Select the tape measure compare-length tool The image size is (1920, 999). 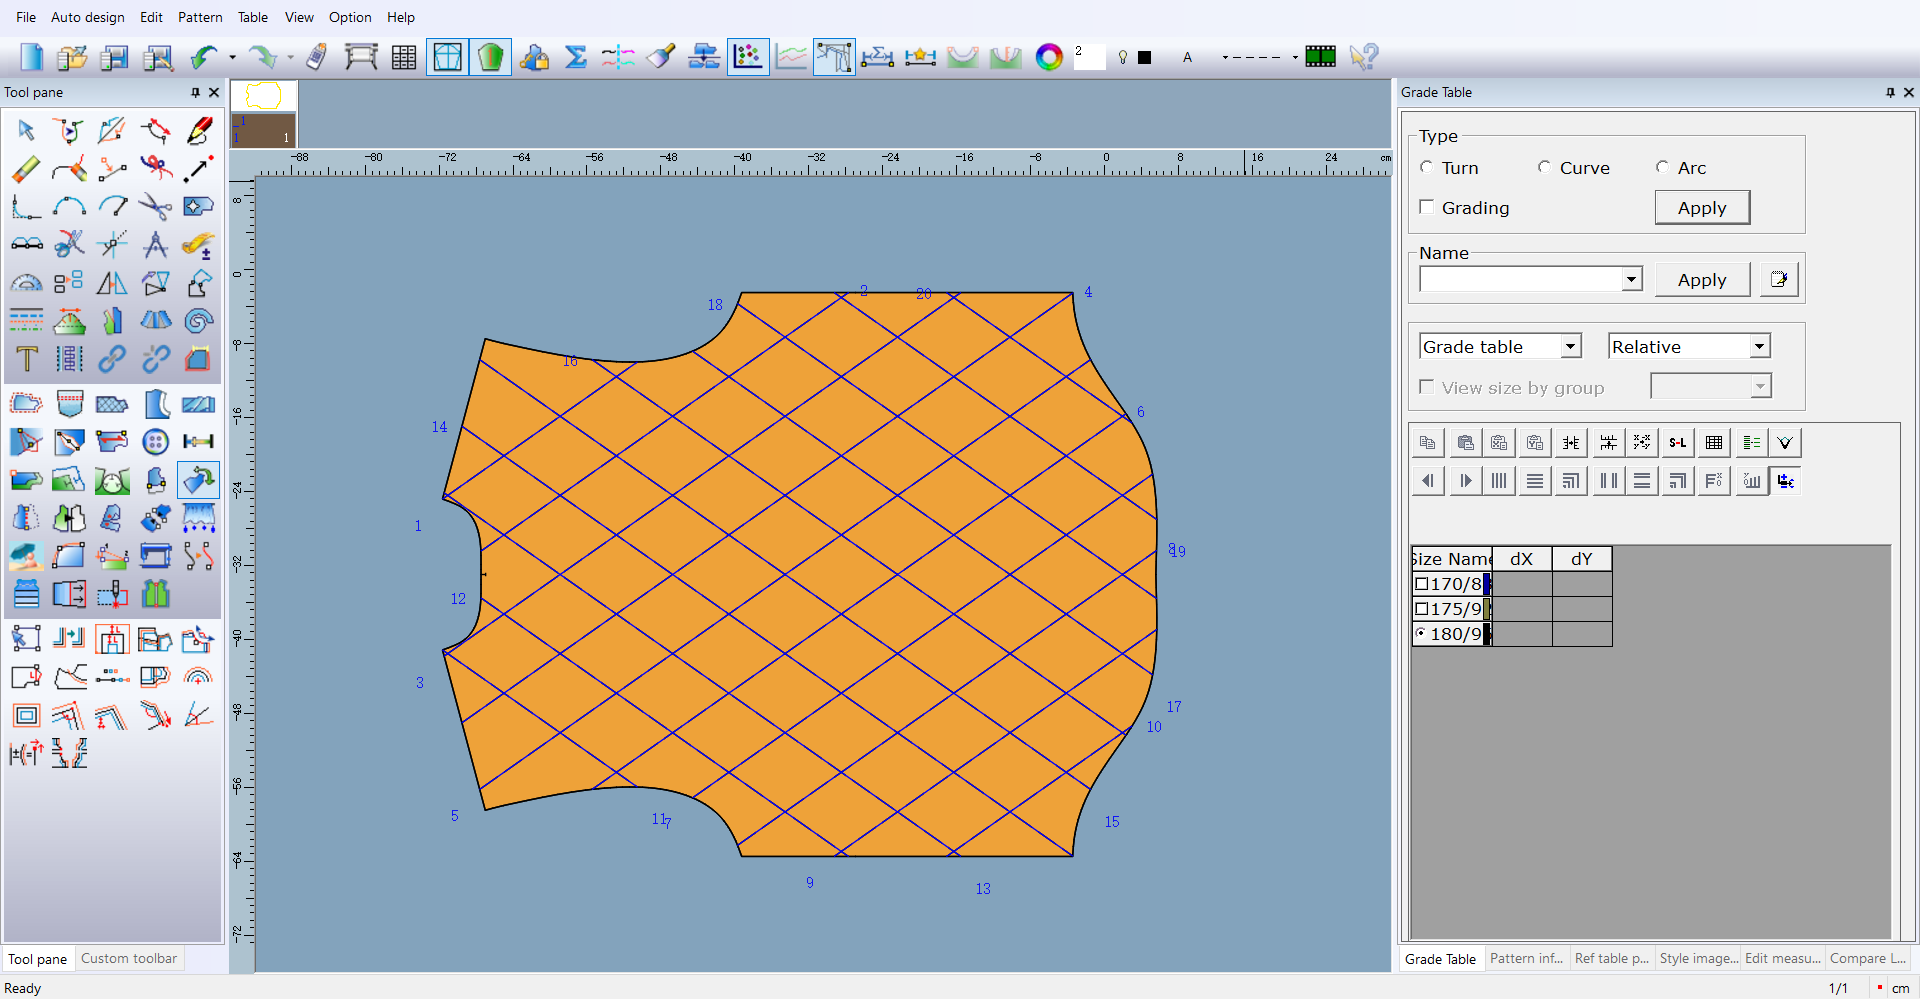[199, 244]
